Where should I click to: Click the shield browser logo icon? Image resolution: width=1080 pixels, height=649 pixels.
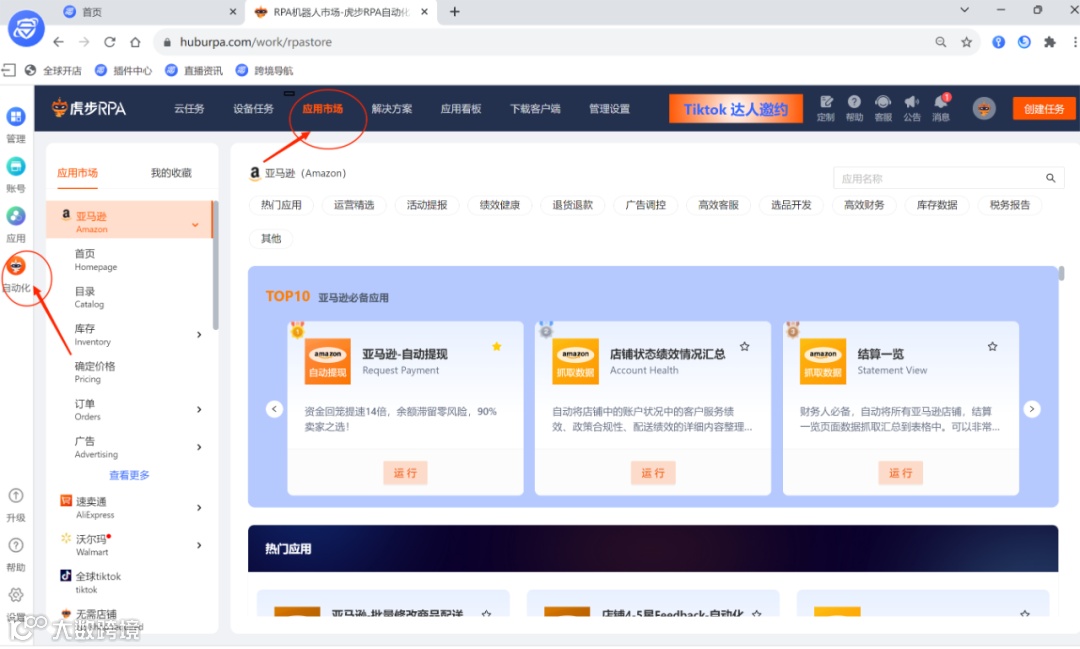26,28
